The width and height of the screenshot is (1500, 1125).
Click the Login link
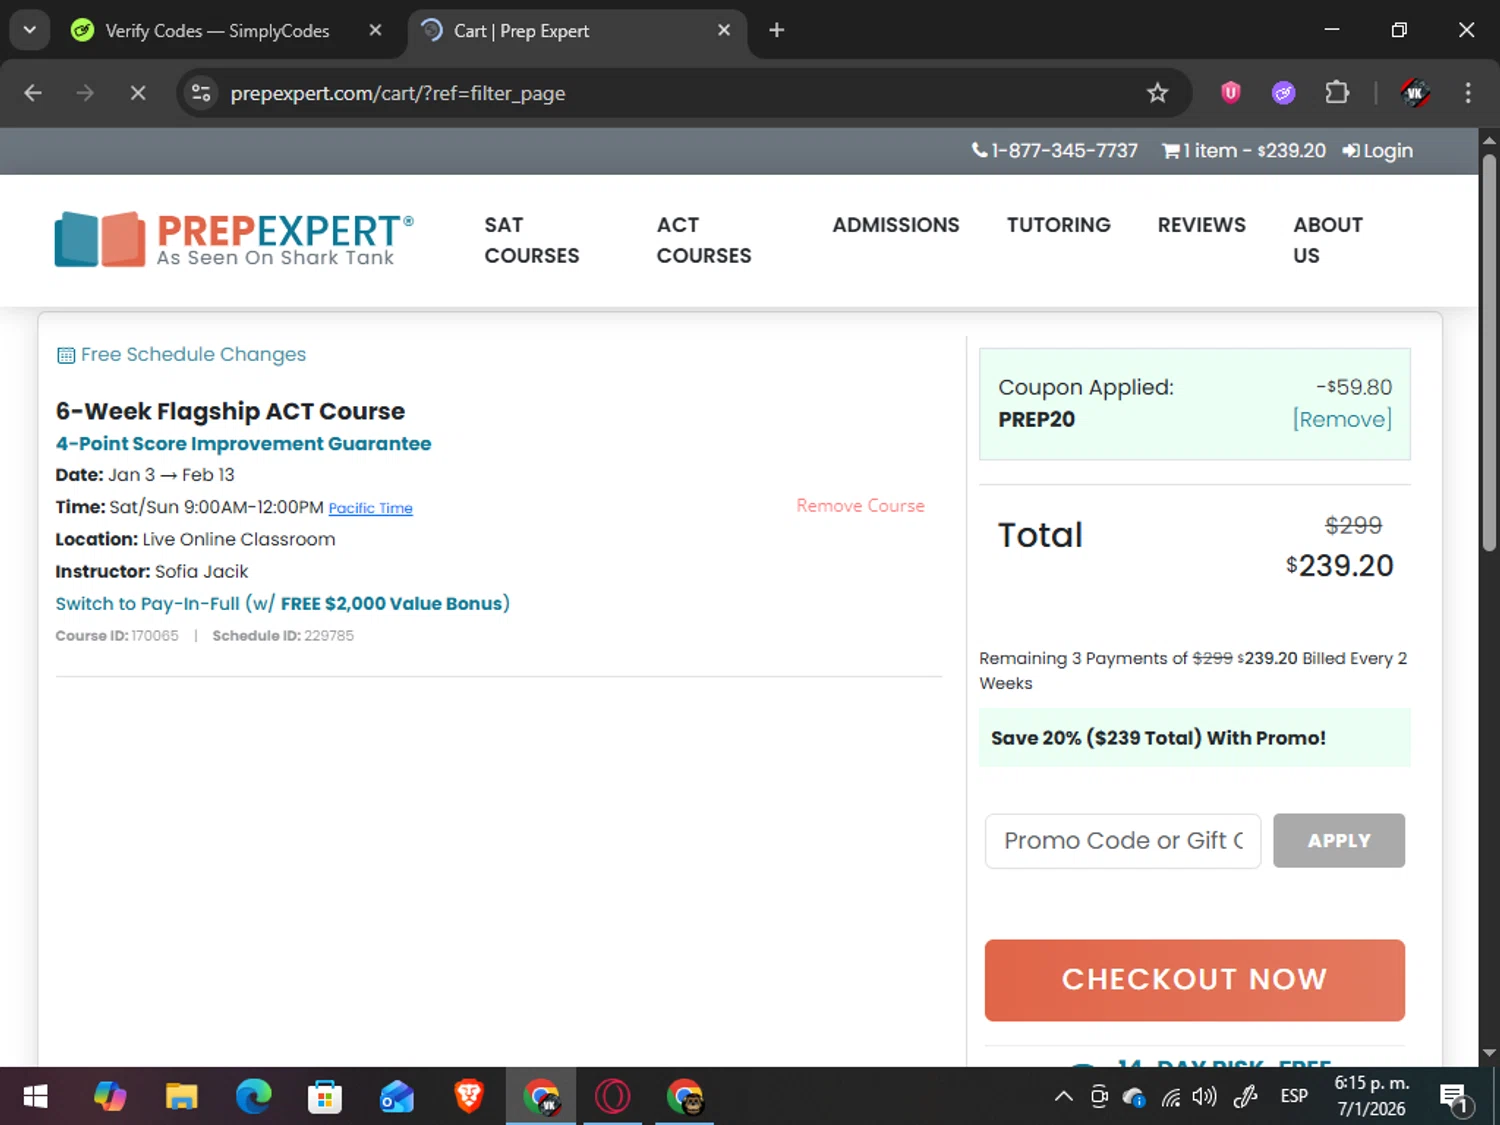1378,150
